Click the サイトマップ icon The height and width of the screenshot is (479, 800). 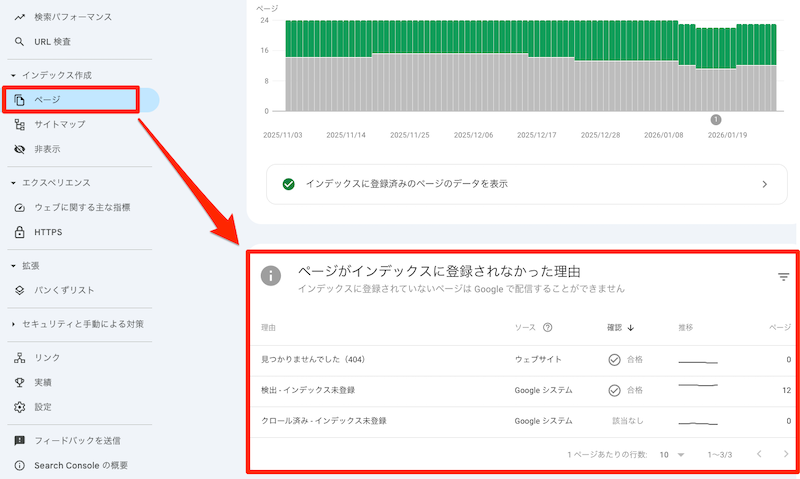point(20,124)
